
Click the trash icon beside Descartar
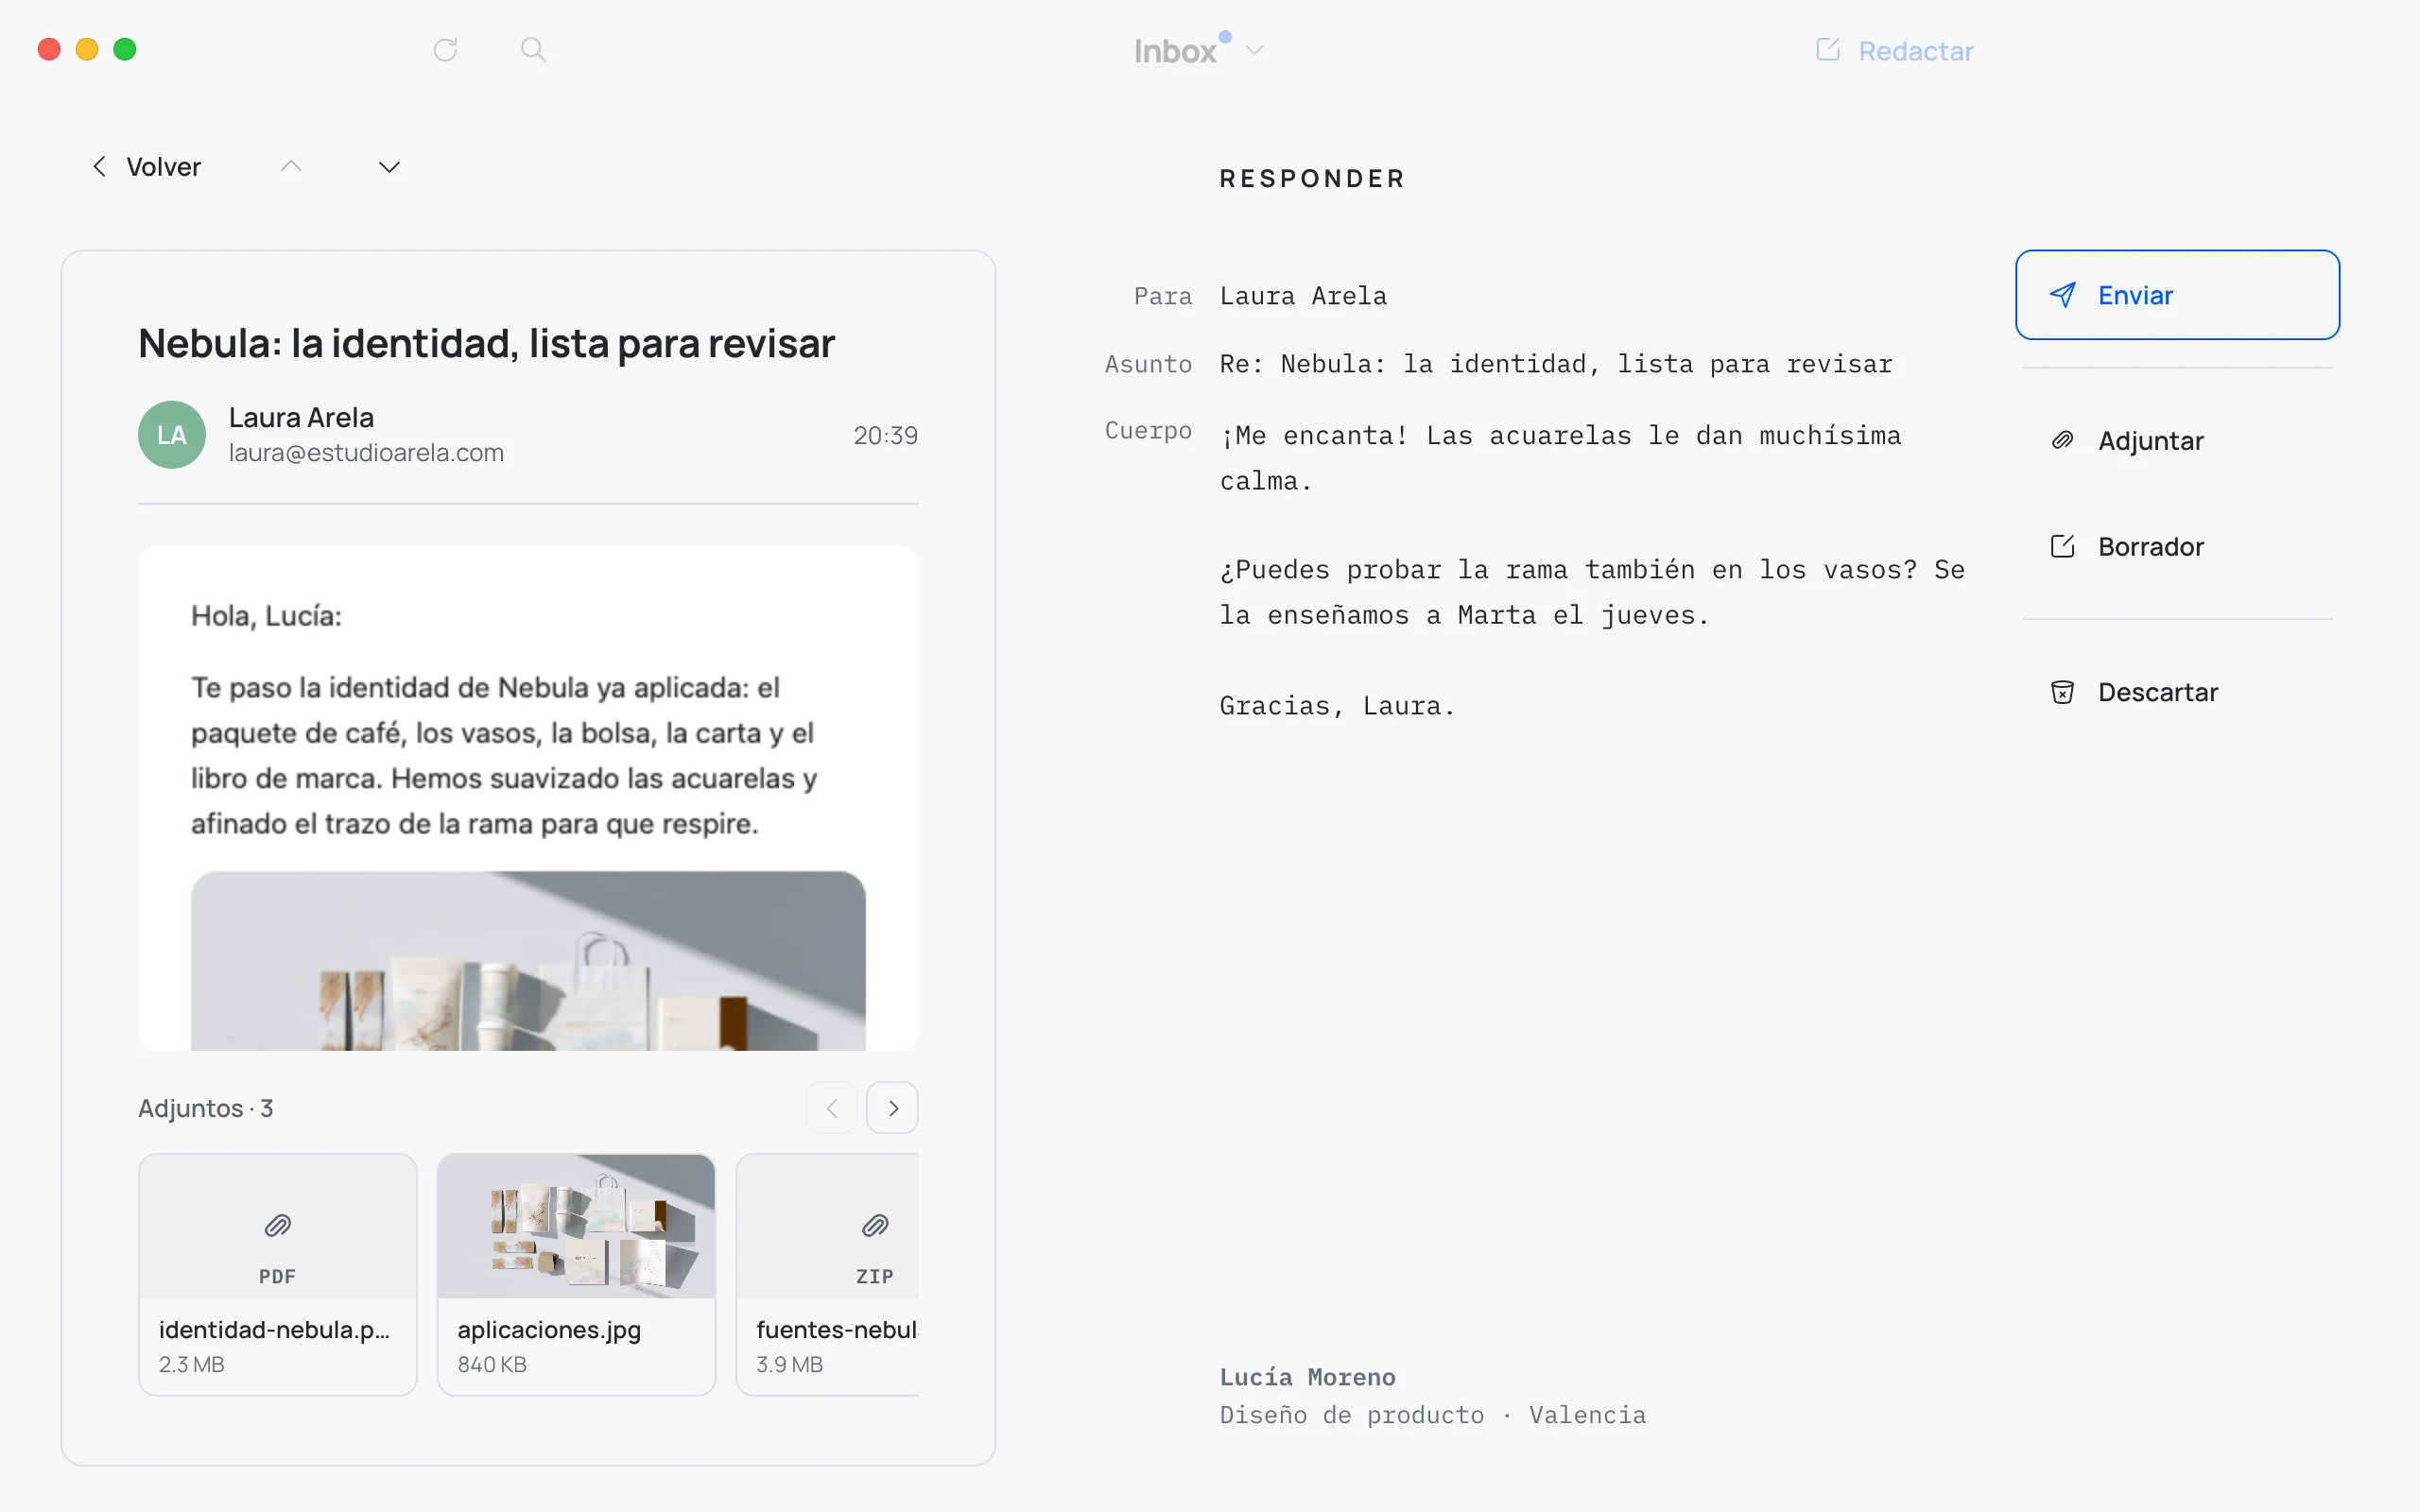pos(2062,692)
